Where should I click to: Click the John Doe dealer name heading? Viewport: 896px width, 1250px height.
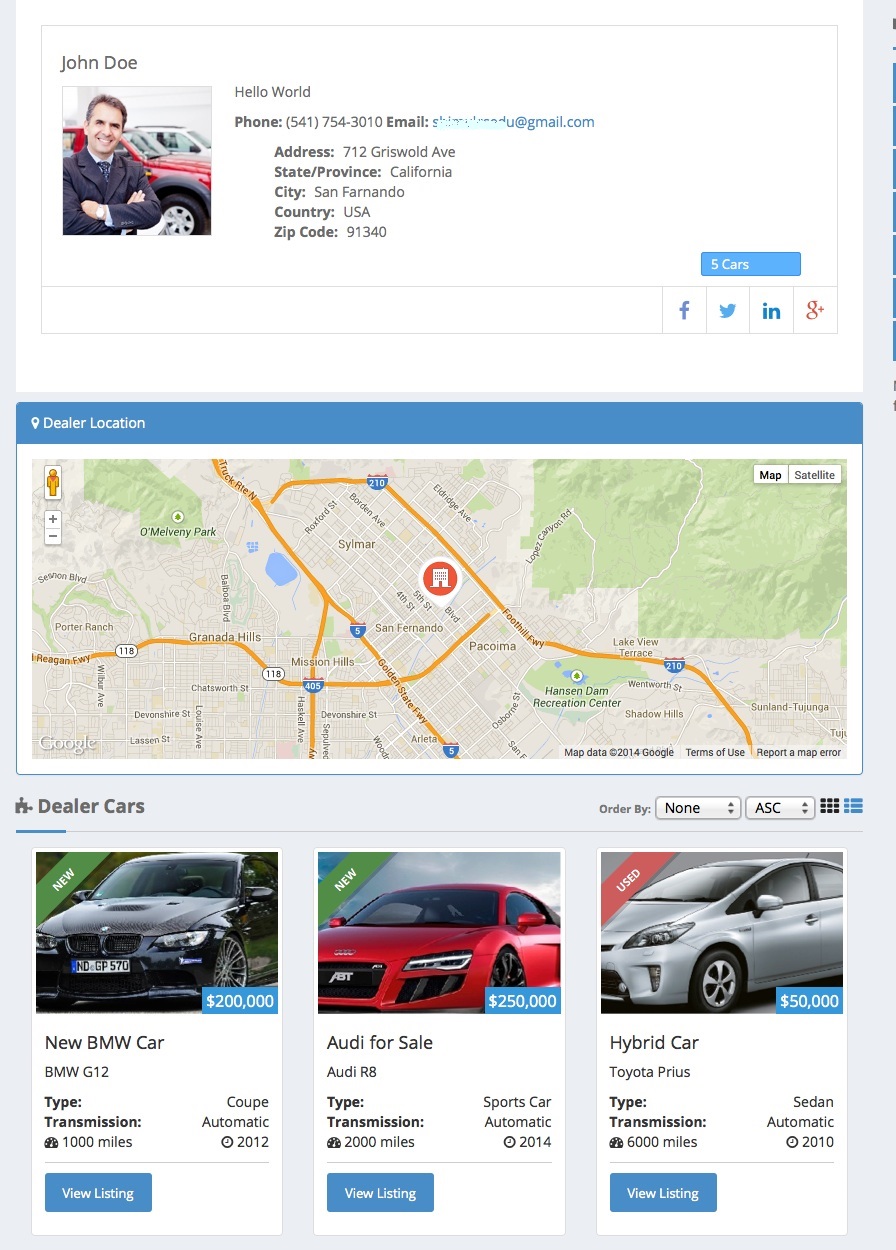tap(99, 63)
